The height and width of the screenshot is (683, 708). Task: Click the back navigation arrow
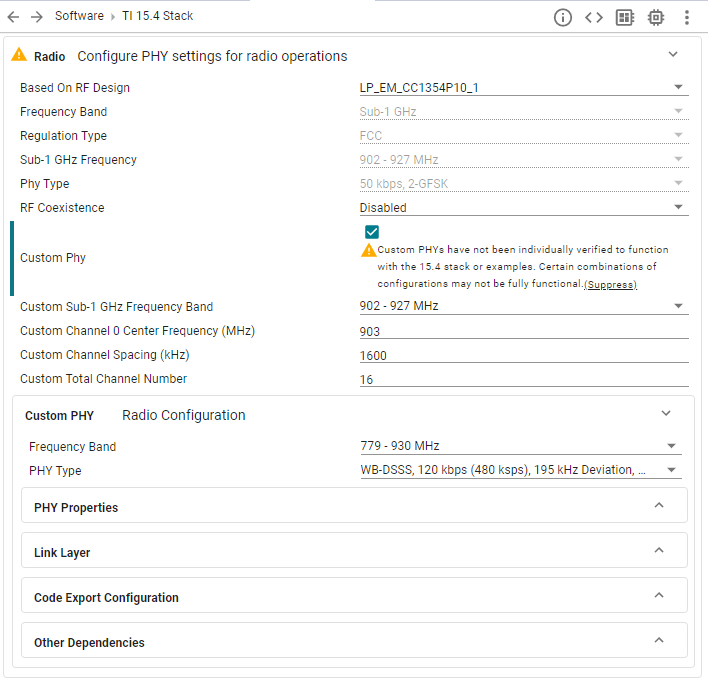pyautogui.click(x=13, y=16)
